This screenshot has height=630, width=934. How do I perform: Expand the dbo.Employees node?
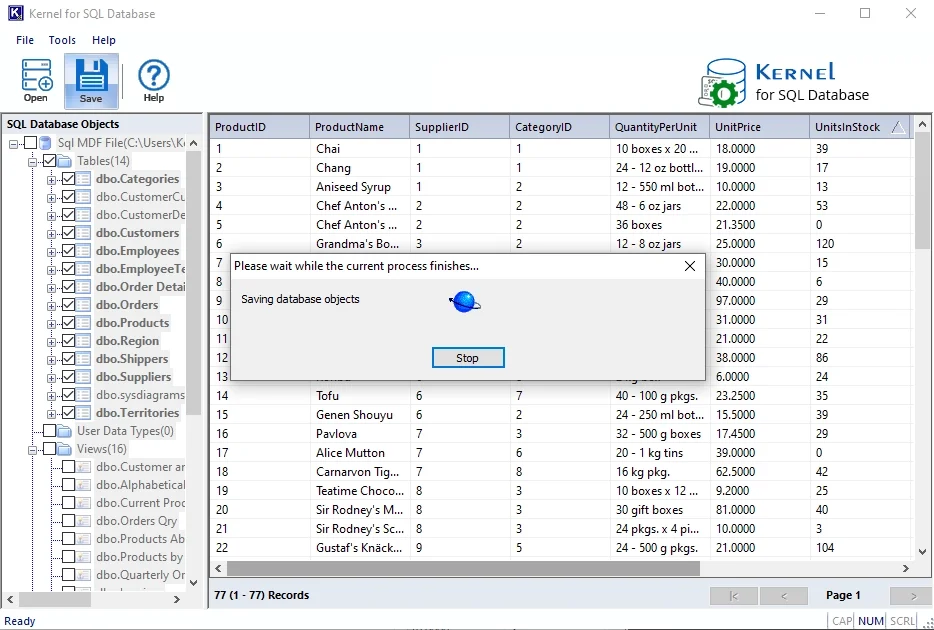pyautogui.click(x=52, y=252)
